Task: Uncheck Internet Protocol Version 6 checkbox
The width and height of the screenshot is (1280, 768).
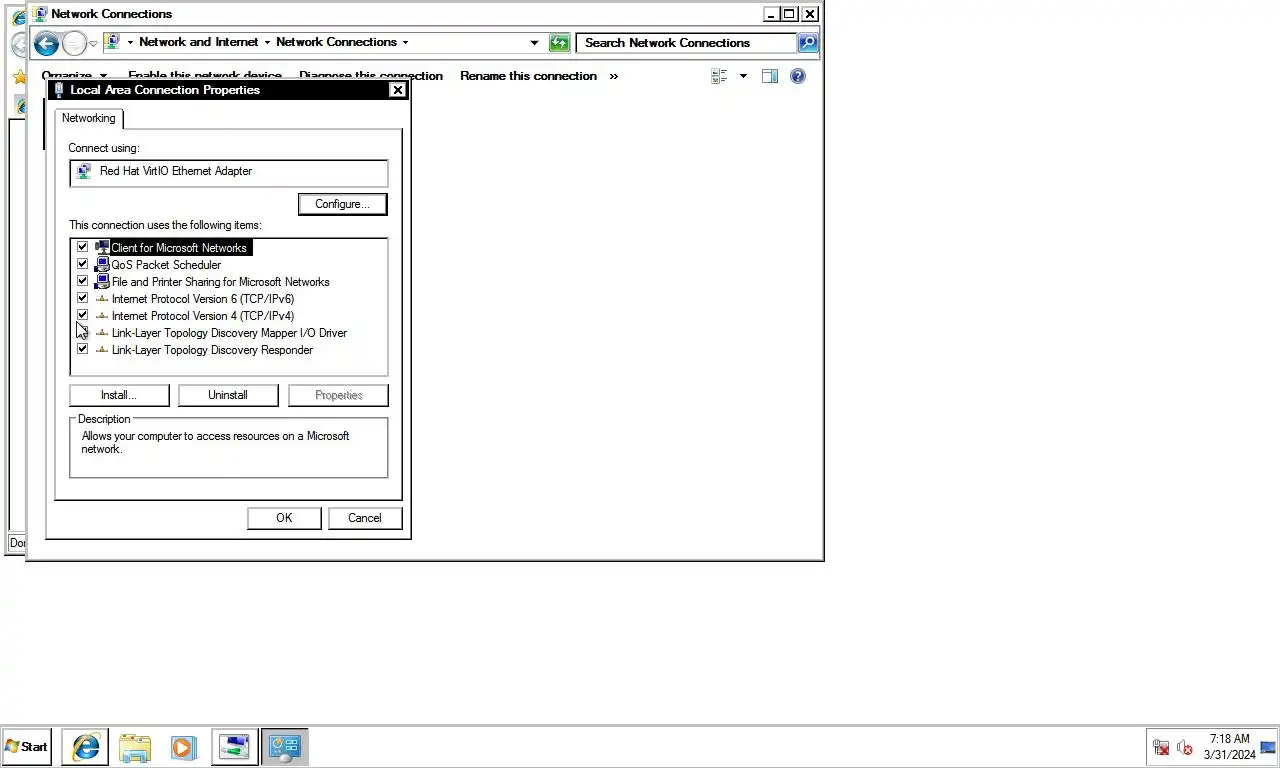Action: click(x=83, y=298)
